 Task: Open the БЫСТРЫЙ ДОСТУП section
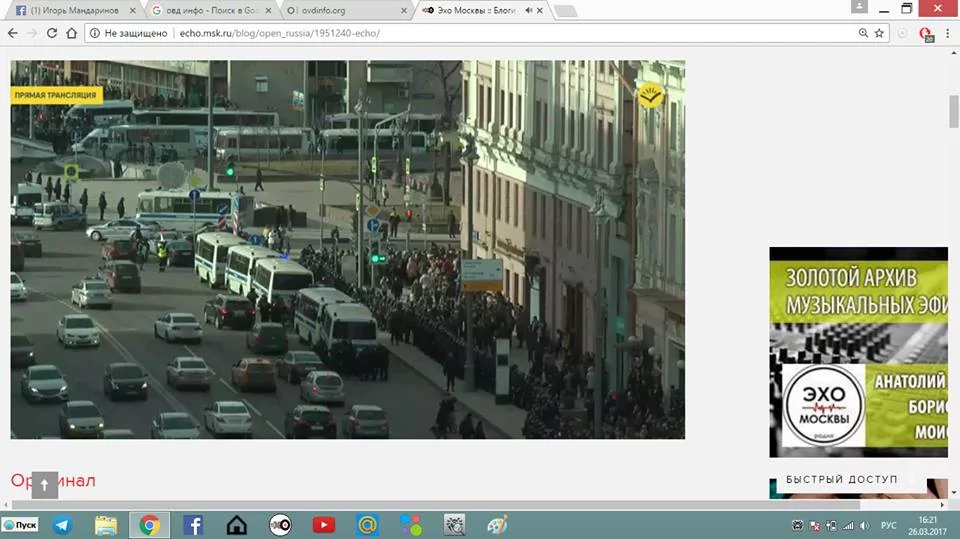(x=841, y=480)
